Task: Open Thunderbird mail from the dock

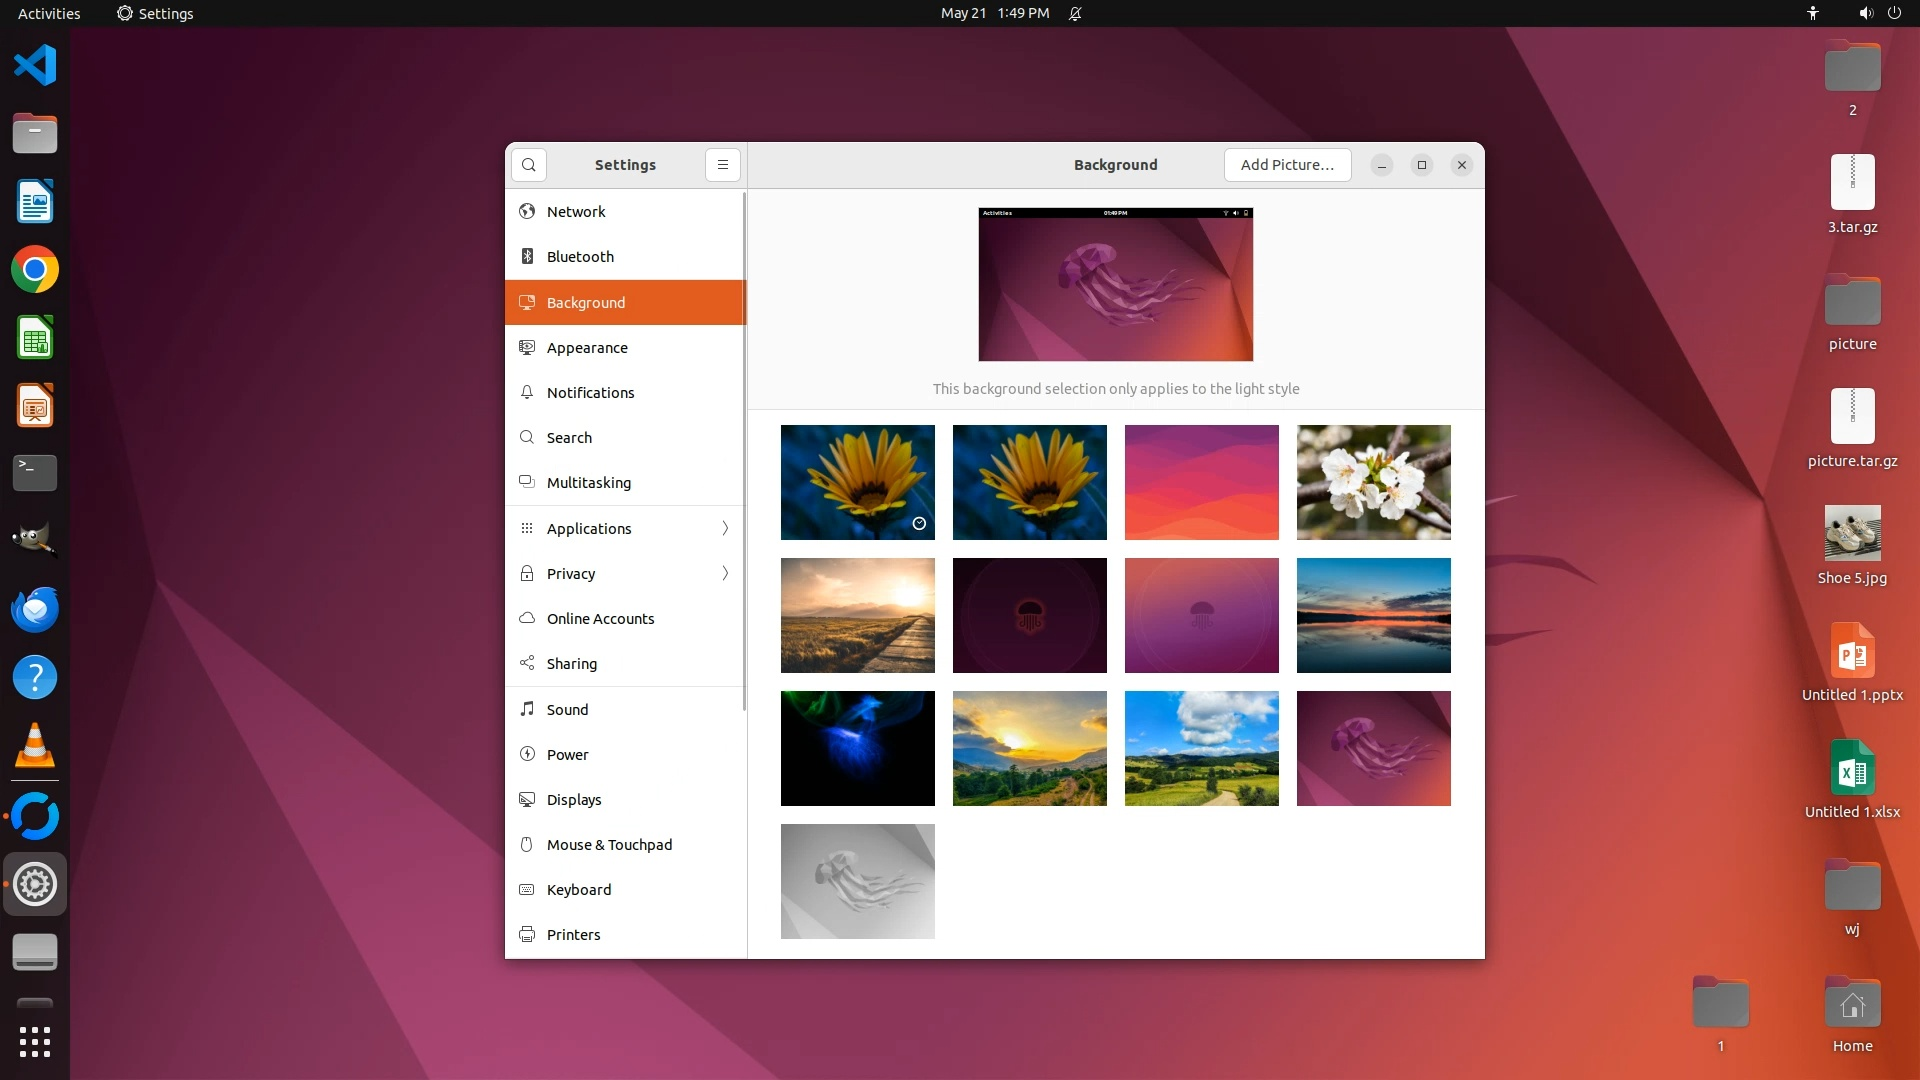Action: pos(35,609)
